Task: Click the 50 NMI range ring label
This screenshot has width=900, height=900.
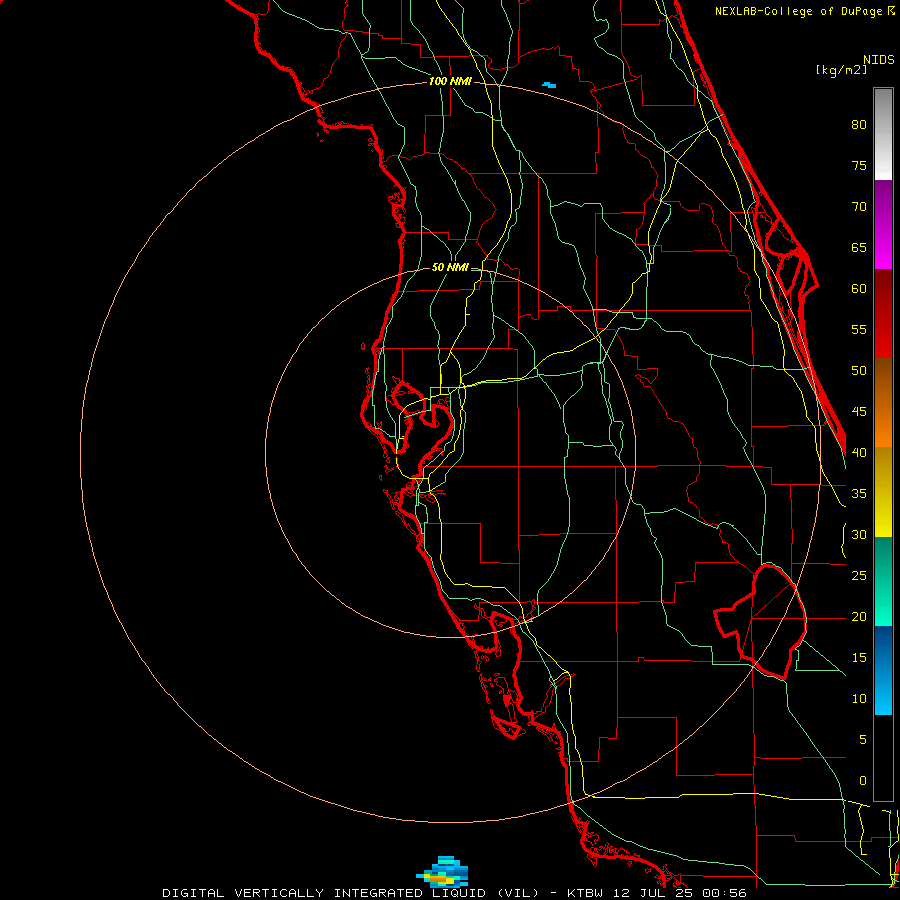Action: tap(450, 267)
